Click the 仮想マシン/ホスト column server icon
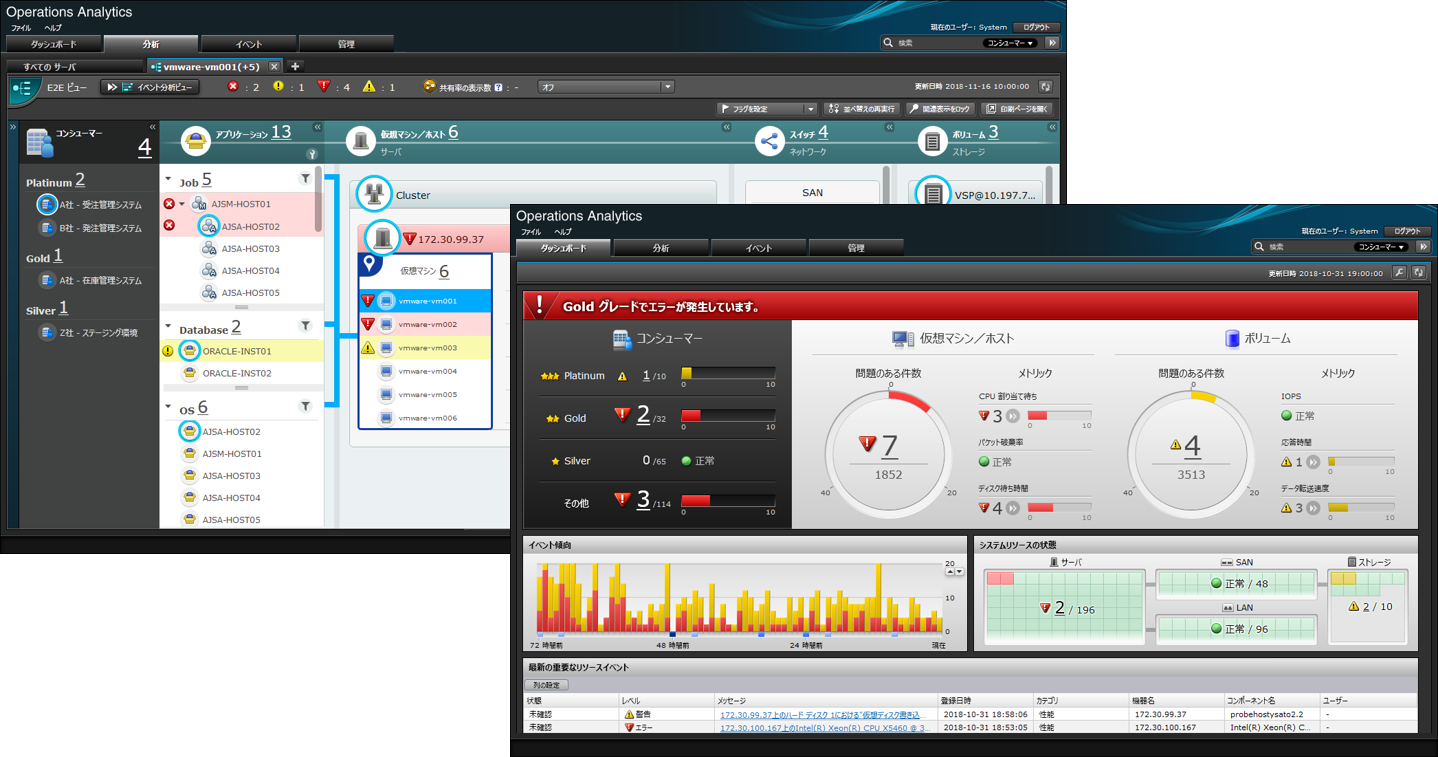1438x757 pixels. pos(360,141)
